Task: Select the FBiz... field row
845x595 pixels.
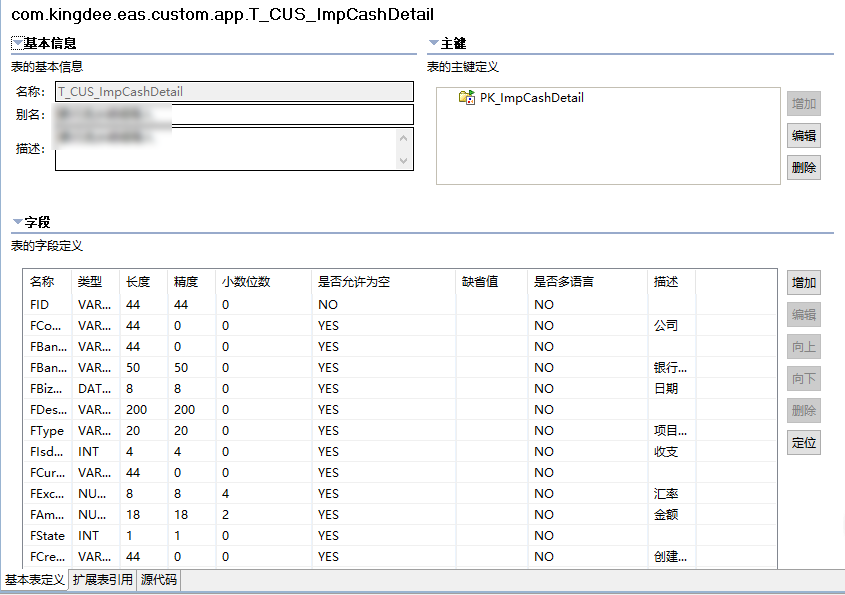Action: [x=400, y=389]
